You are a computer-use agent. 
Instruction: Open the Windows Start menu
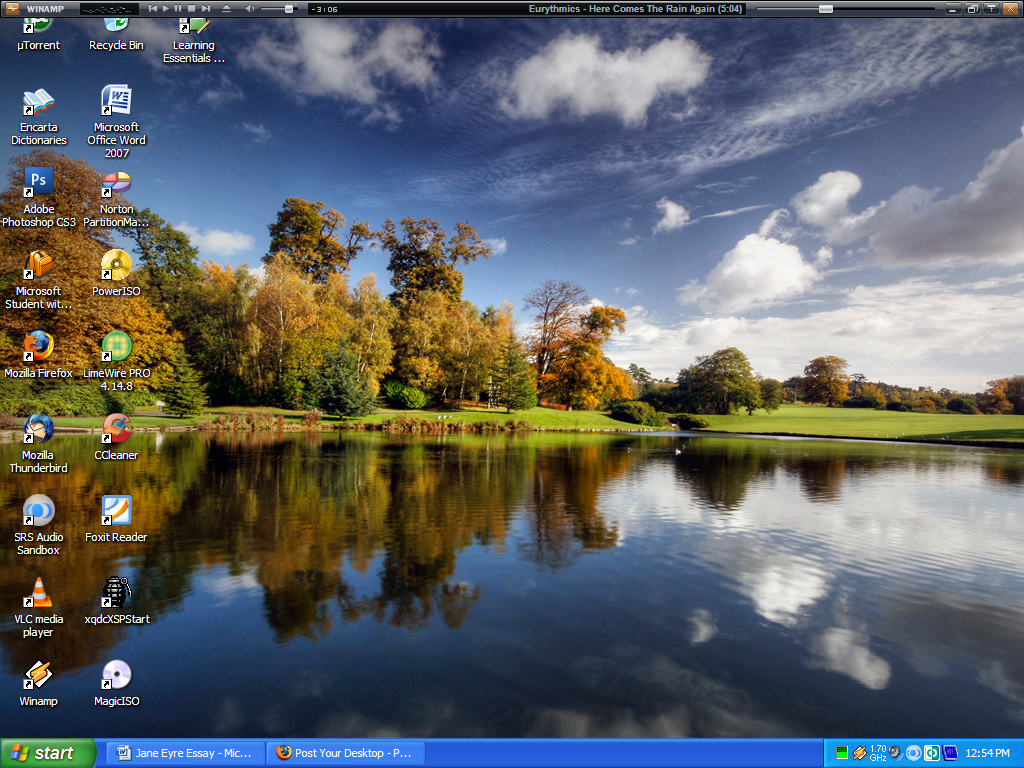(x=48, y=753)
